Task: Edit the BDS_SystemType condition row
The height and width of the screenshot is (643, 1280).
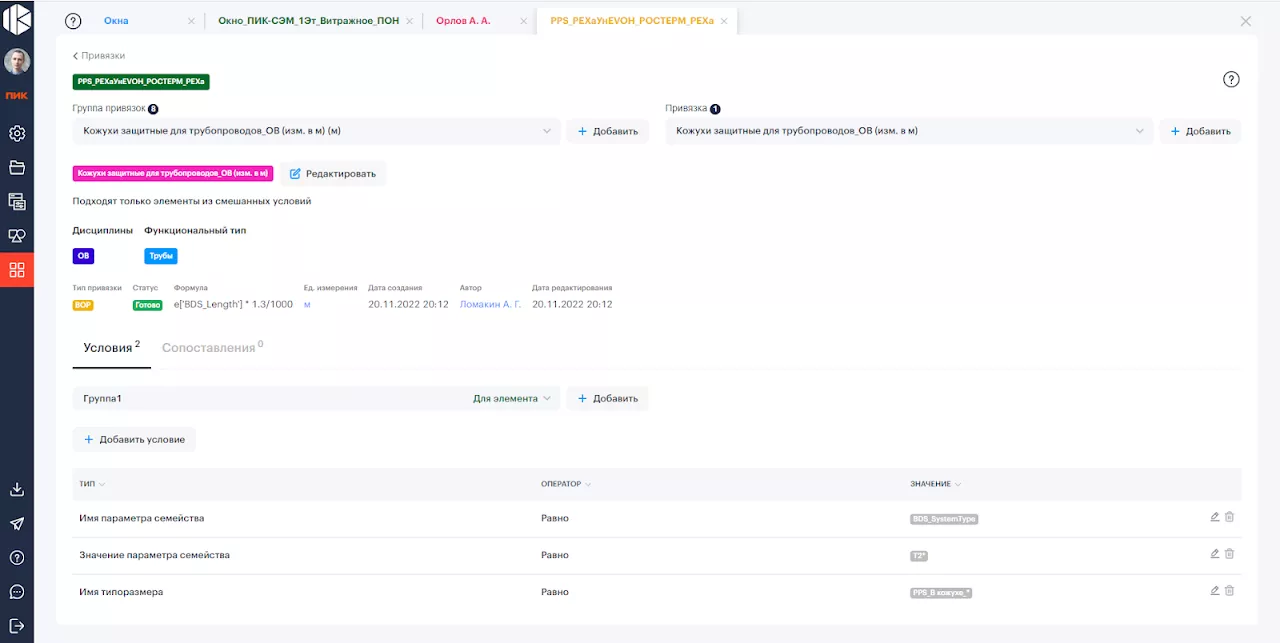Action: [x=1214, y=517]
